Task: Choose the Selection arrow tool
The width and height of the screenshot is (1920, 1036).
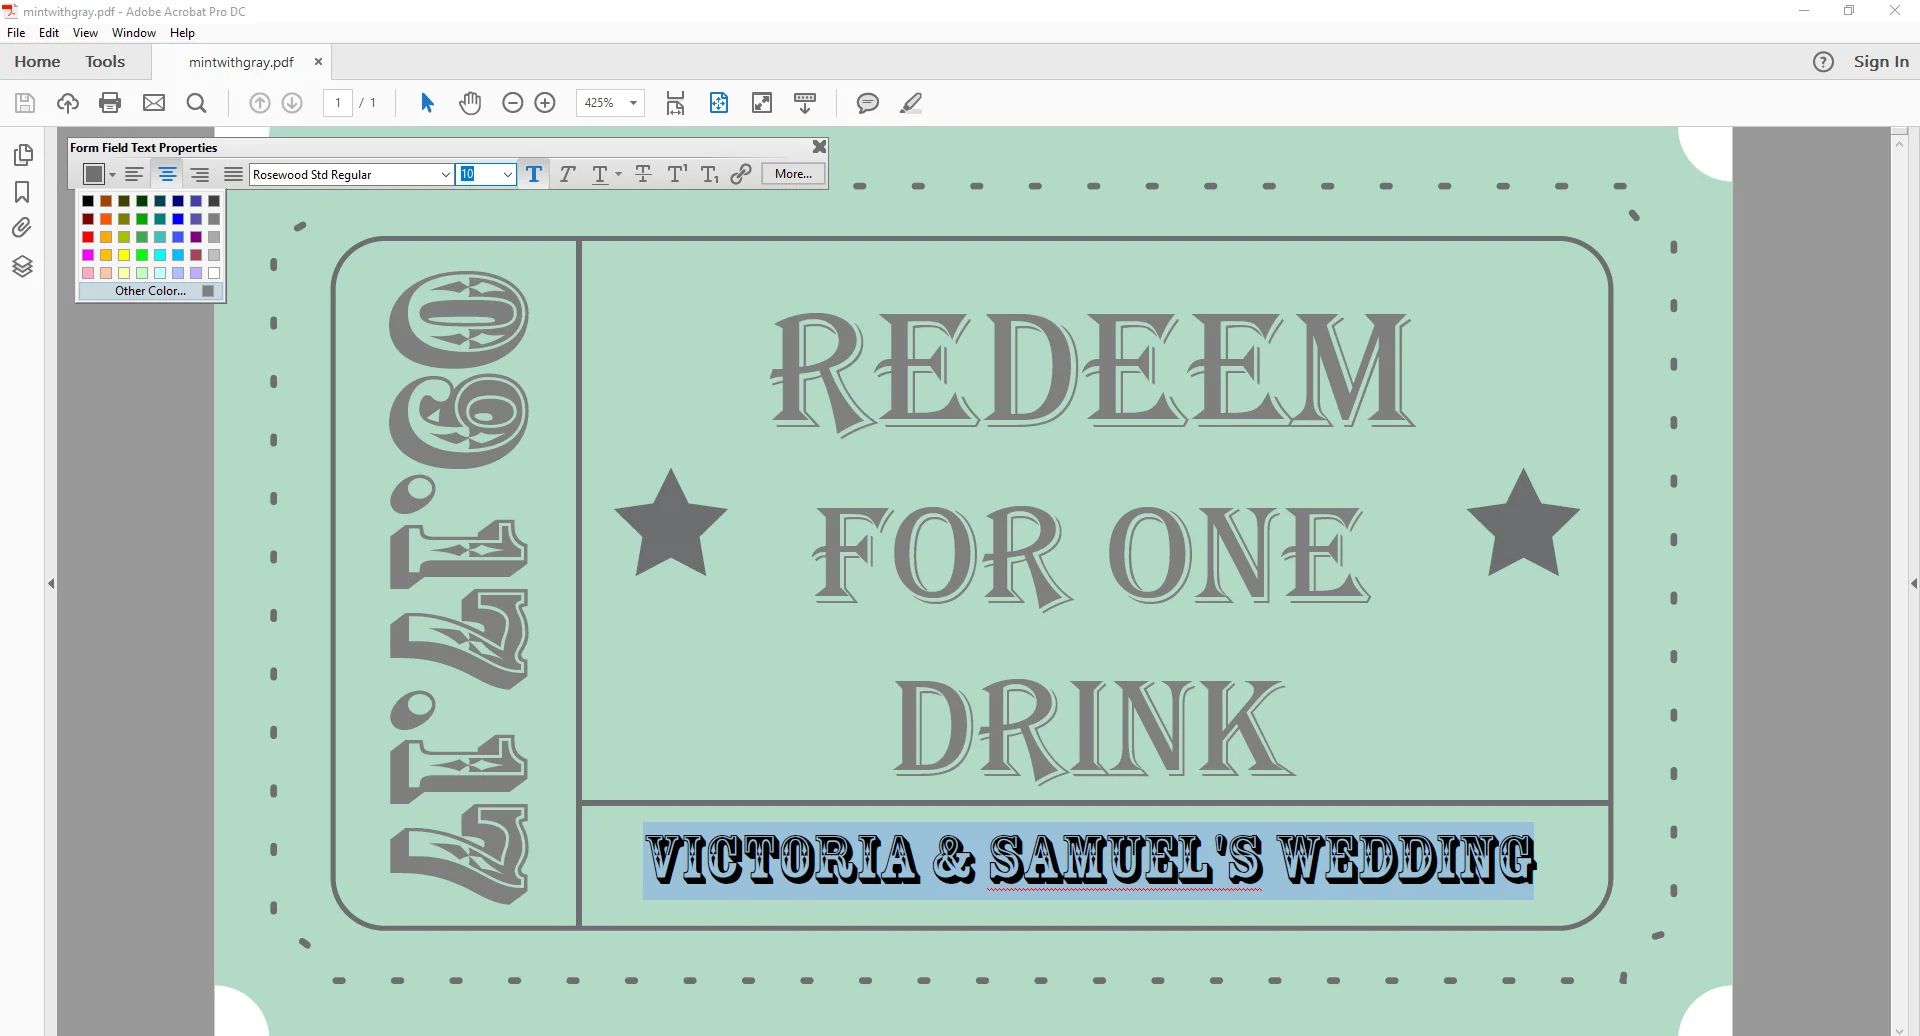Action: (427, 103)
